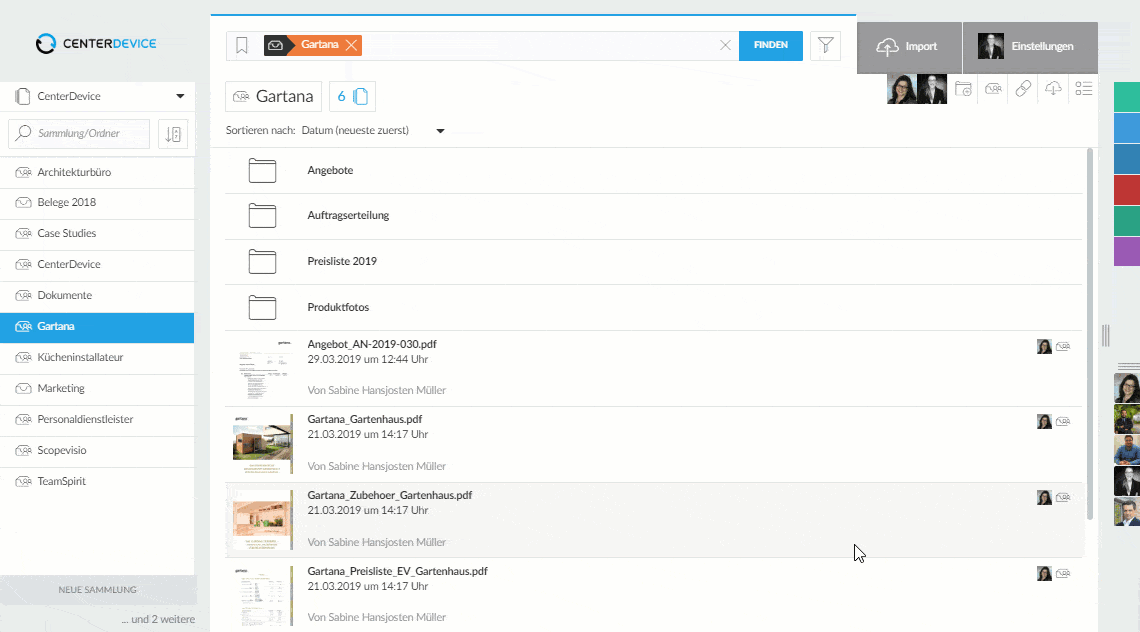This screenshot has height=632, width=1140.
Task: Click the link chain icon
Action: coord(1023,89)
